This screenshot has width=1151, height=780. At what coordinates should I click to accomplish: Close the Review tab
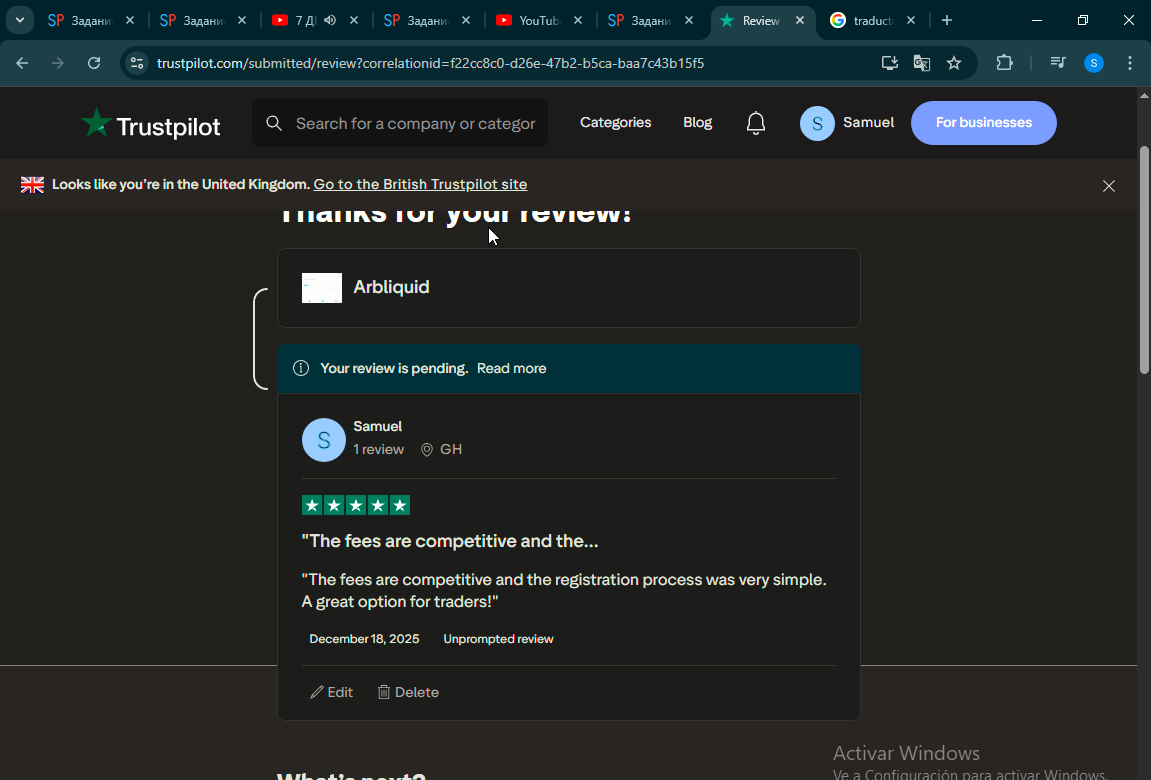coord(800,21)
